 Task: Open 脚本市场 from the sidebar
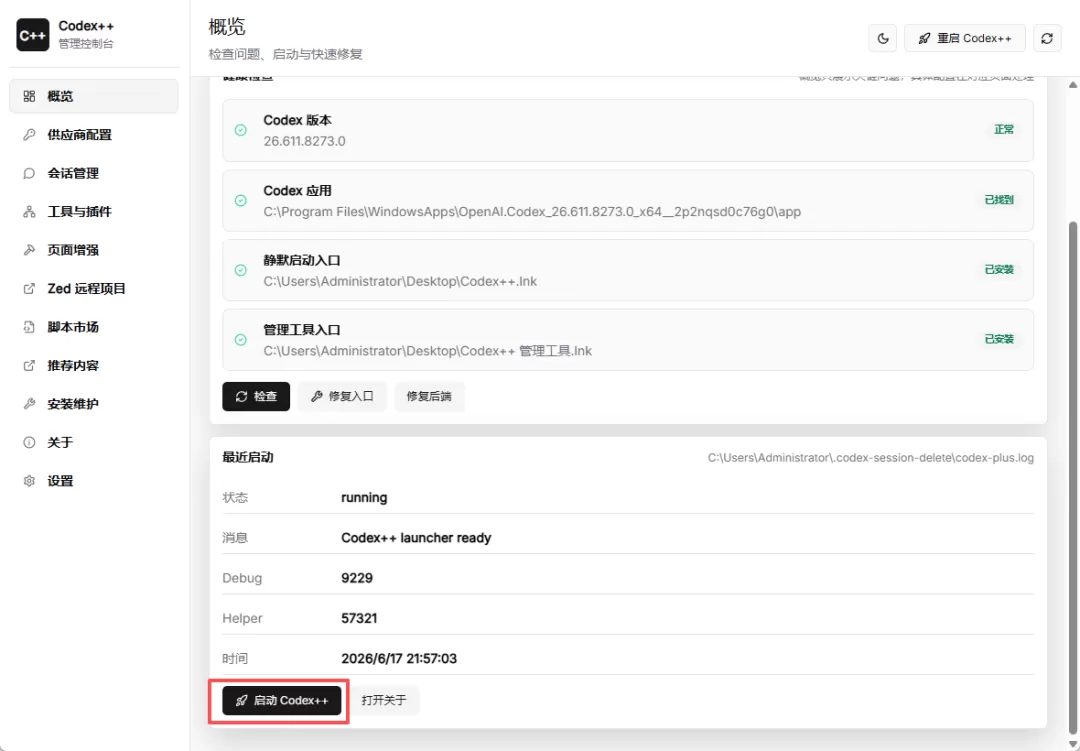coord(94,327)
